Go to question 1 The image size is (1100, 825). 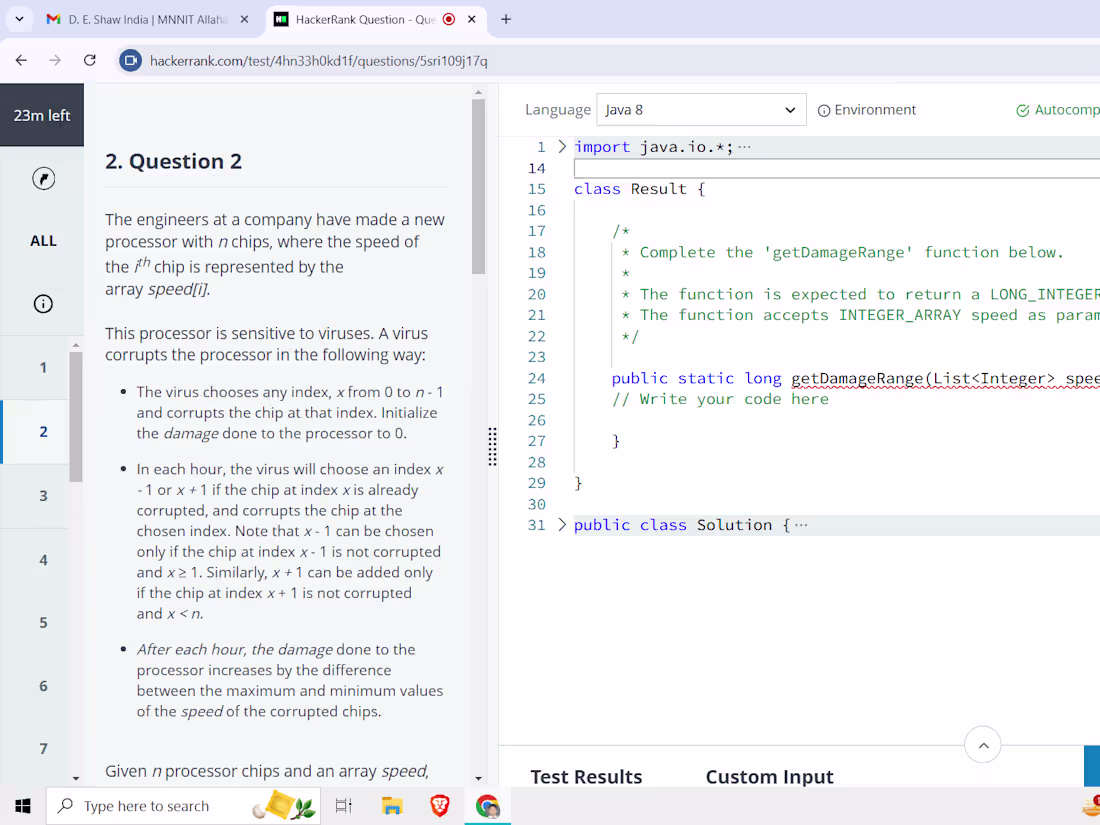point(43,368)
